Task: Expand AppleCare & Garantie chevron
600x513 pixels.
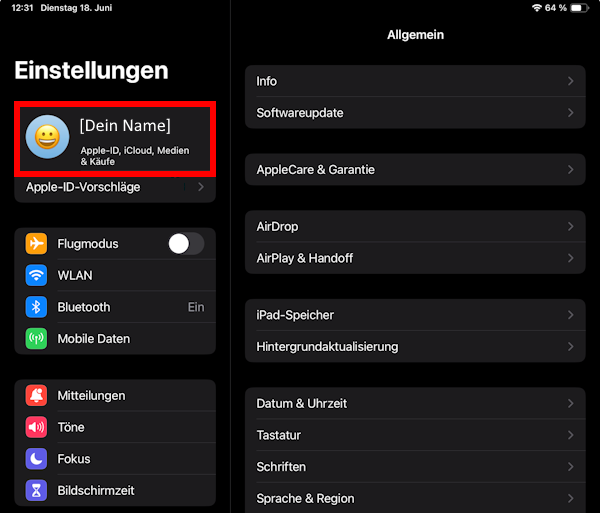Action: pos(571,169)
